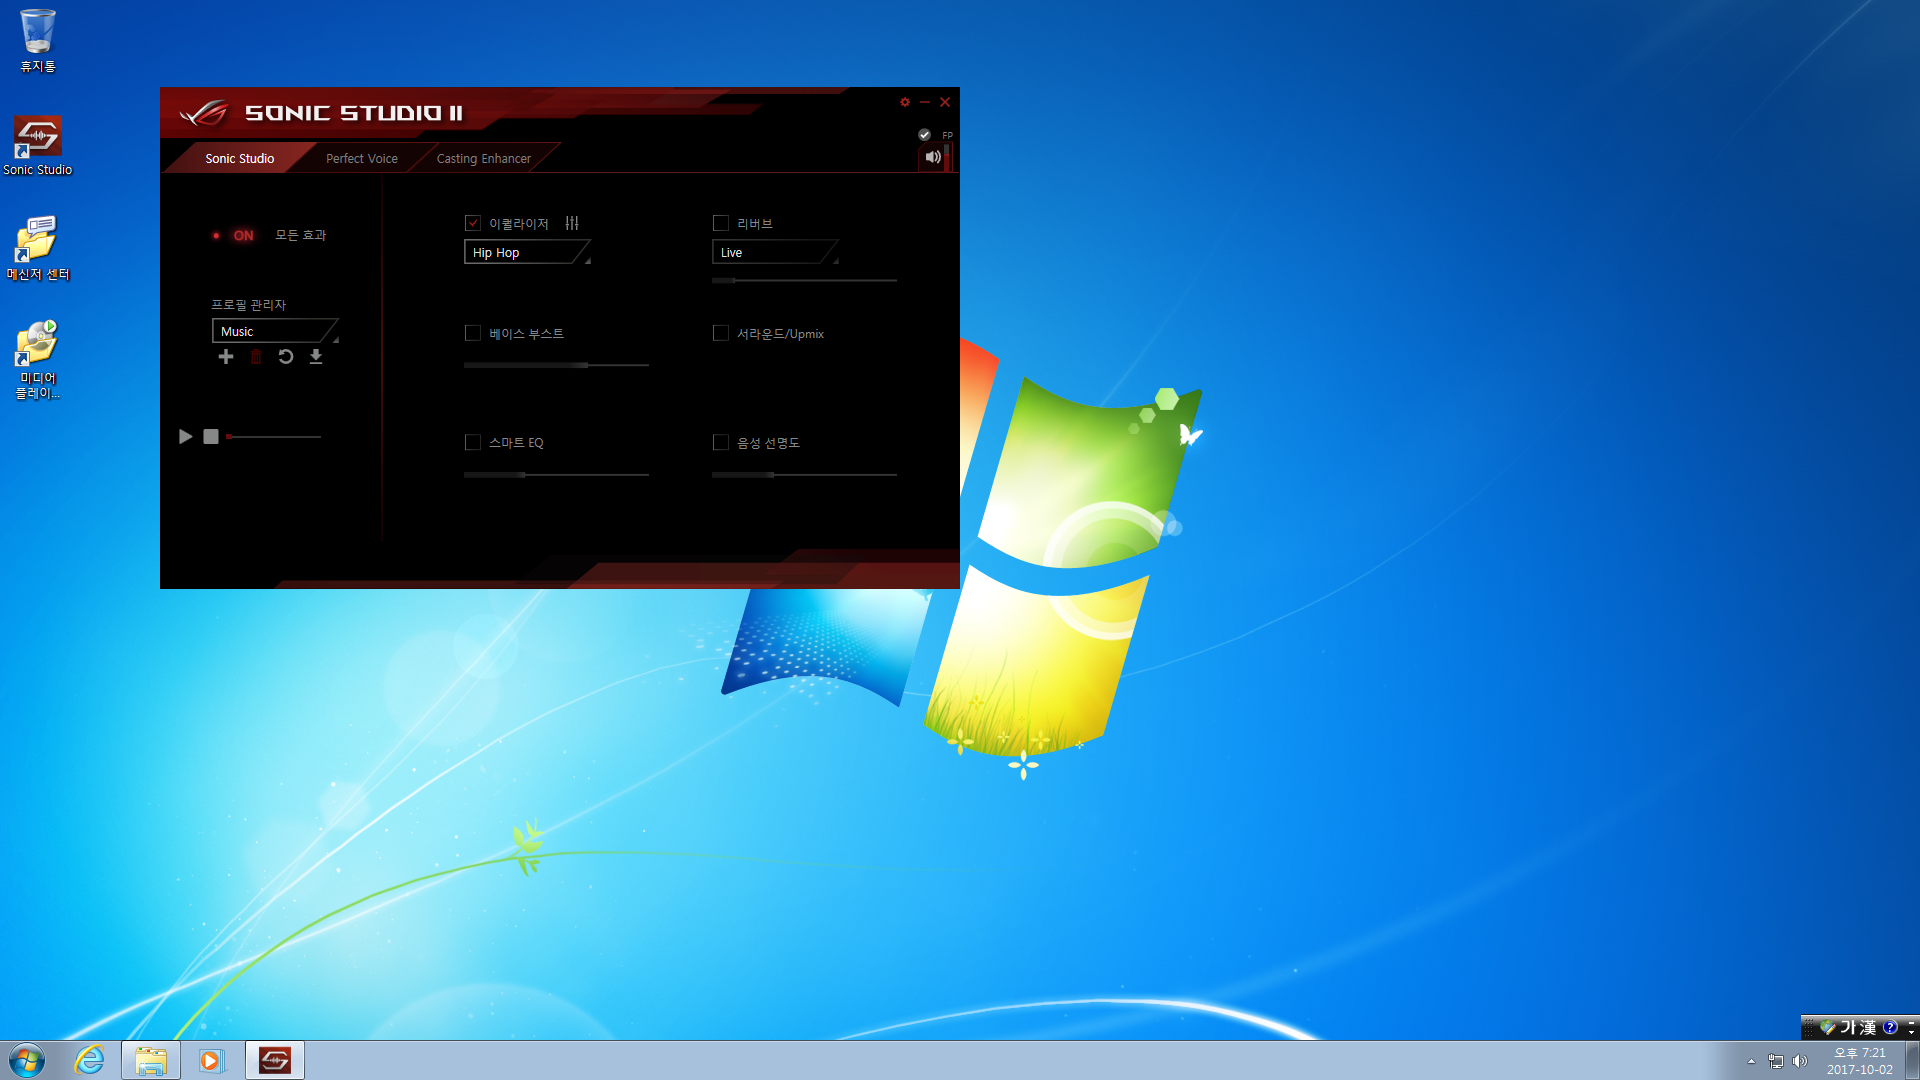Open the Windows Start menu
1920x1080 pixels.
click(27, 1060)
